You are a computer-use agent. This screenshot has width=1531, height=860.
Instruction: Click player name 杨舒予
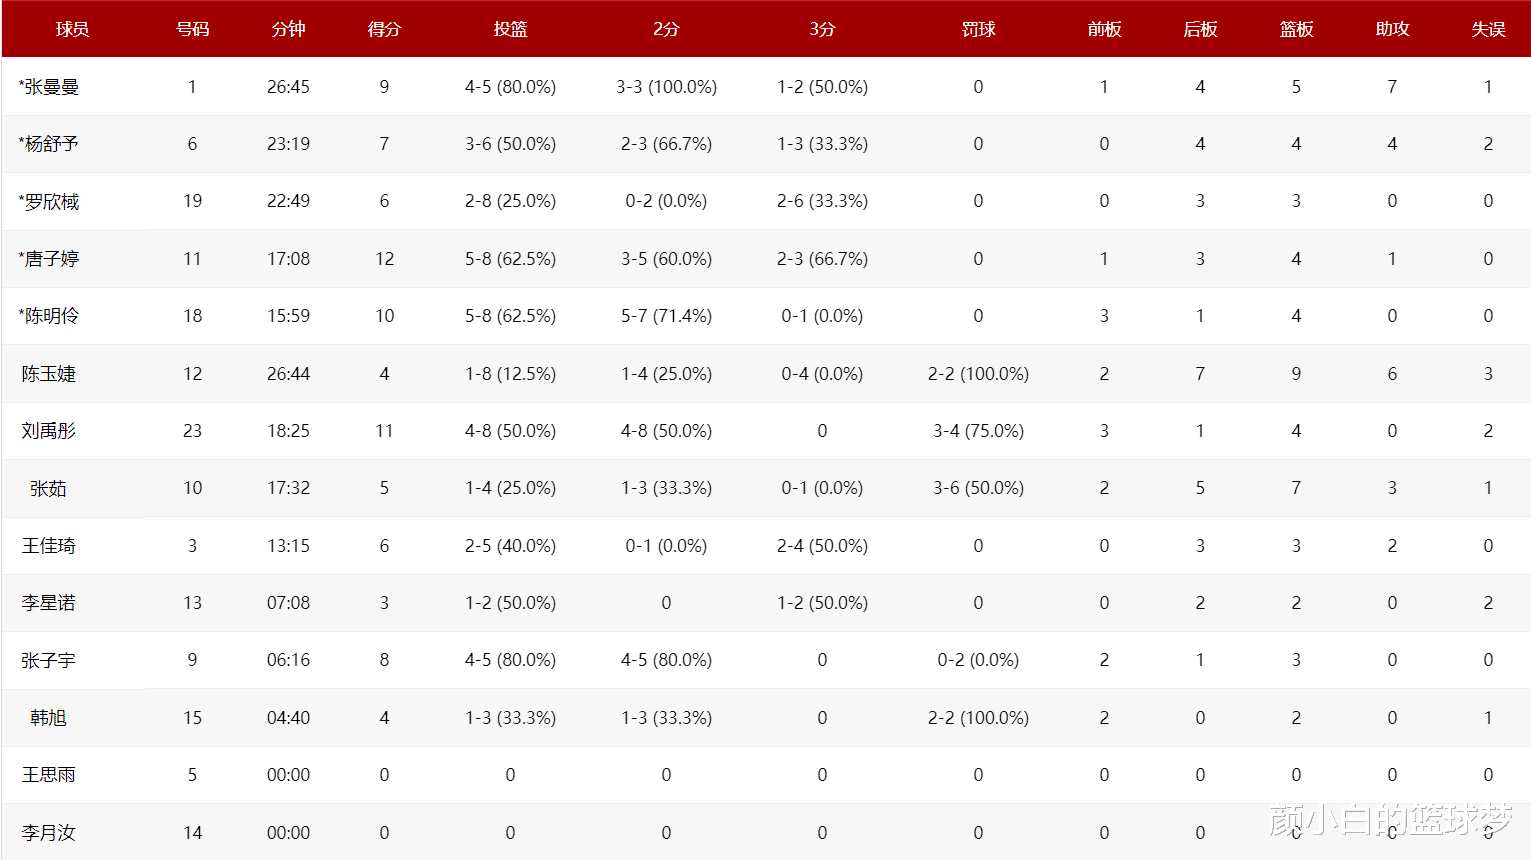click(50, 144)
